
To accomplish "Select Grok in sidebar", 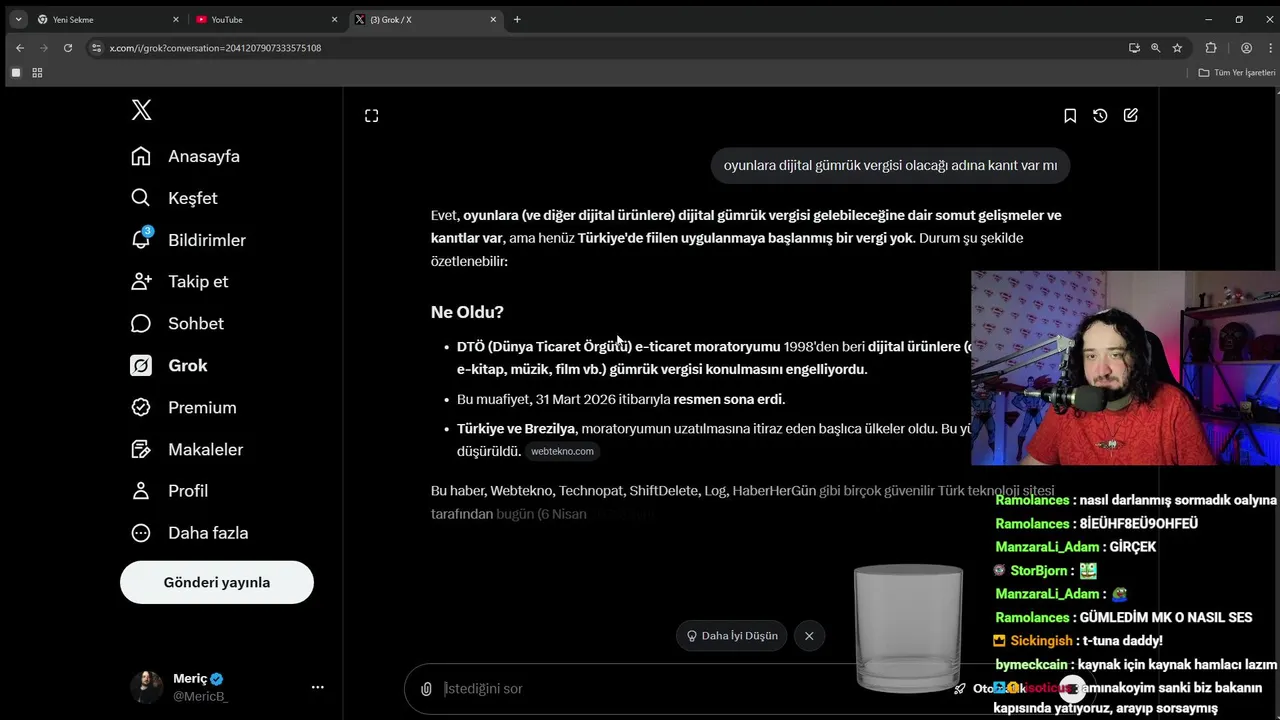I will click(169, 365).
